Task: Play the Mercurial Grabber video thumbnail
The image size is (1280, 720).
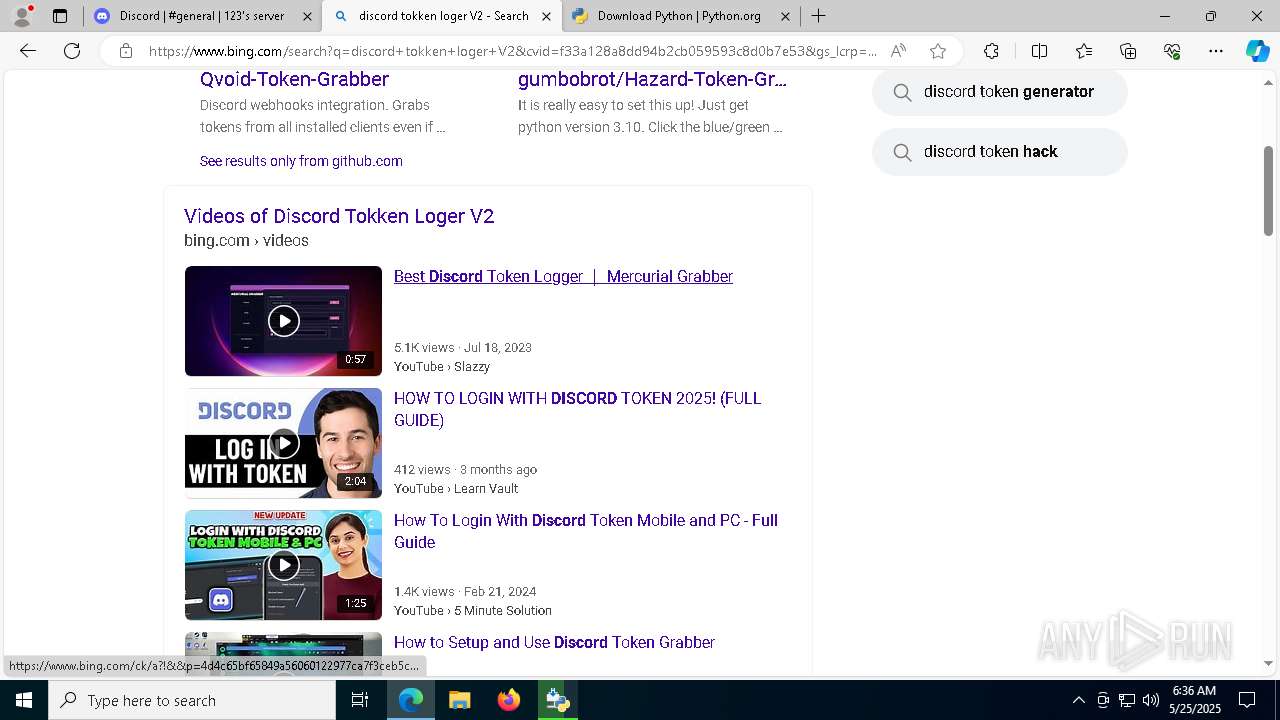Action: [x=283, y=321]
